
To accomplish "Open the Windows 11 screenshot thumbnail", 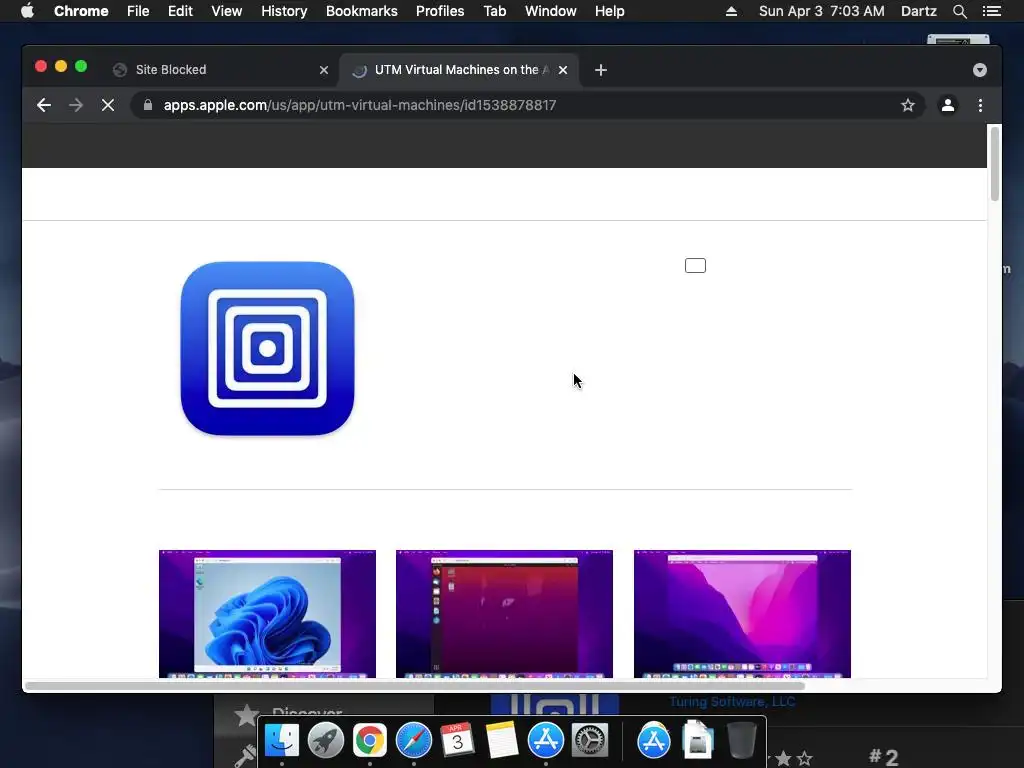I will tap(267, 614).
